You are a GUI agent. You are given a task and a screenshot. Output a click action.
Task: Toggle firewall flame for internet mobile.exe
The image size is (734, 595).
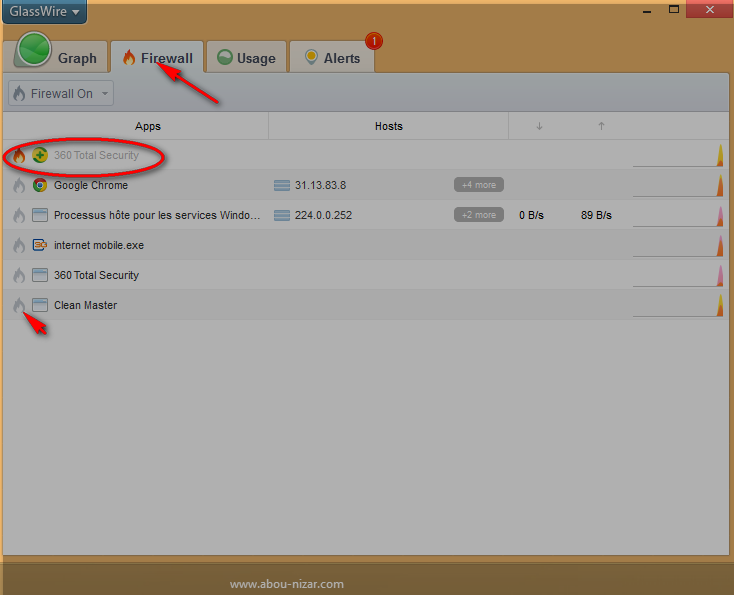[x=19, y=245]
